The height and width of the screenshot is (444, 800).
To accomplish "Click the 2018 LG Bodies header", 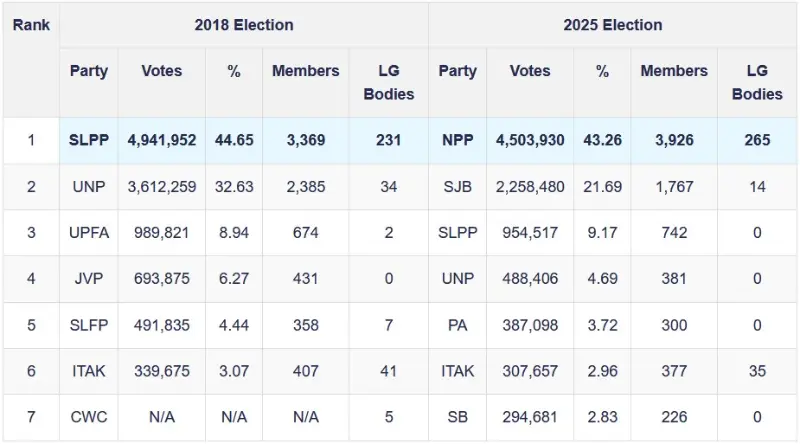I will 388,82.
